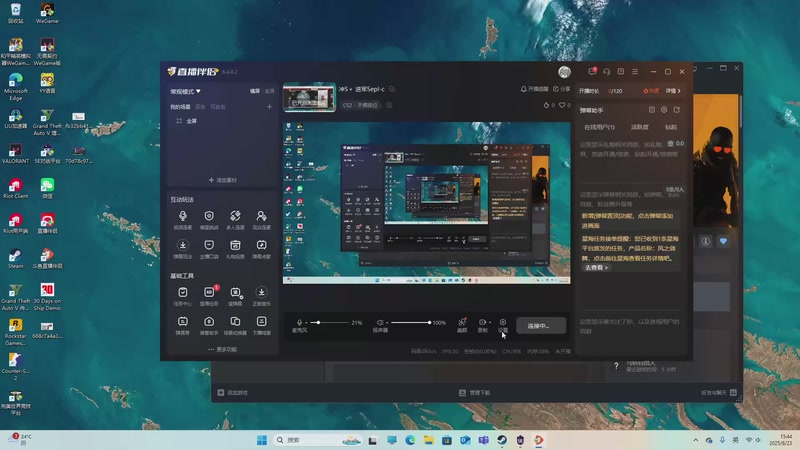800x450 pixels.
Task: Open the 下播传影 icon
Action: pos(261,321)
